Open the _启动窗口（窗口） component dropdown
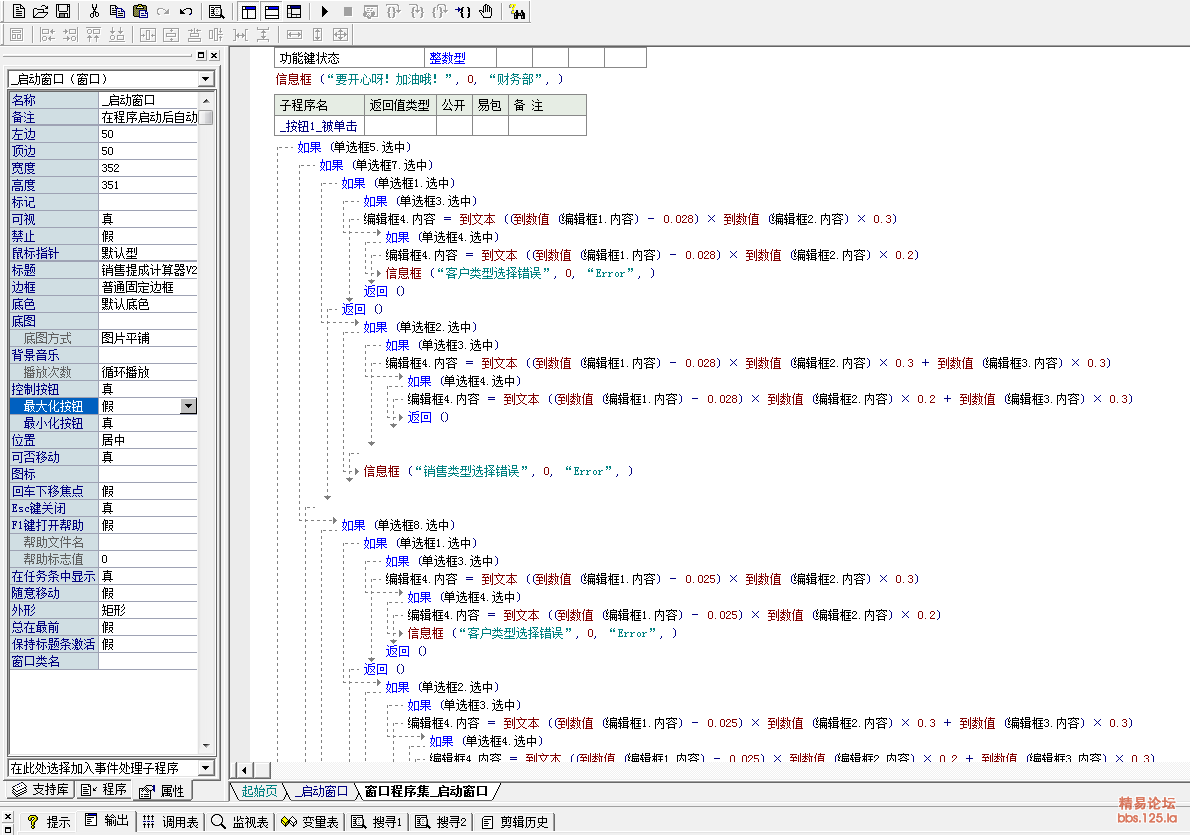1190x835 pixels. coord(206,79)
